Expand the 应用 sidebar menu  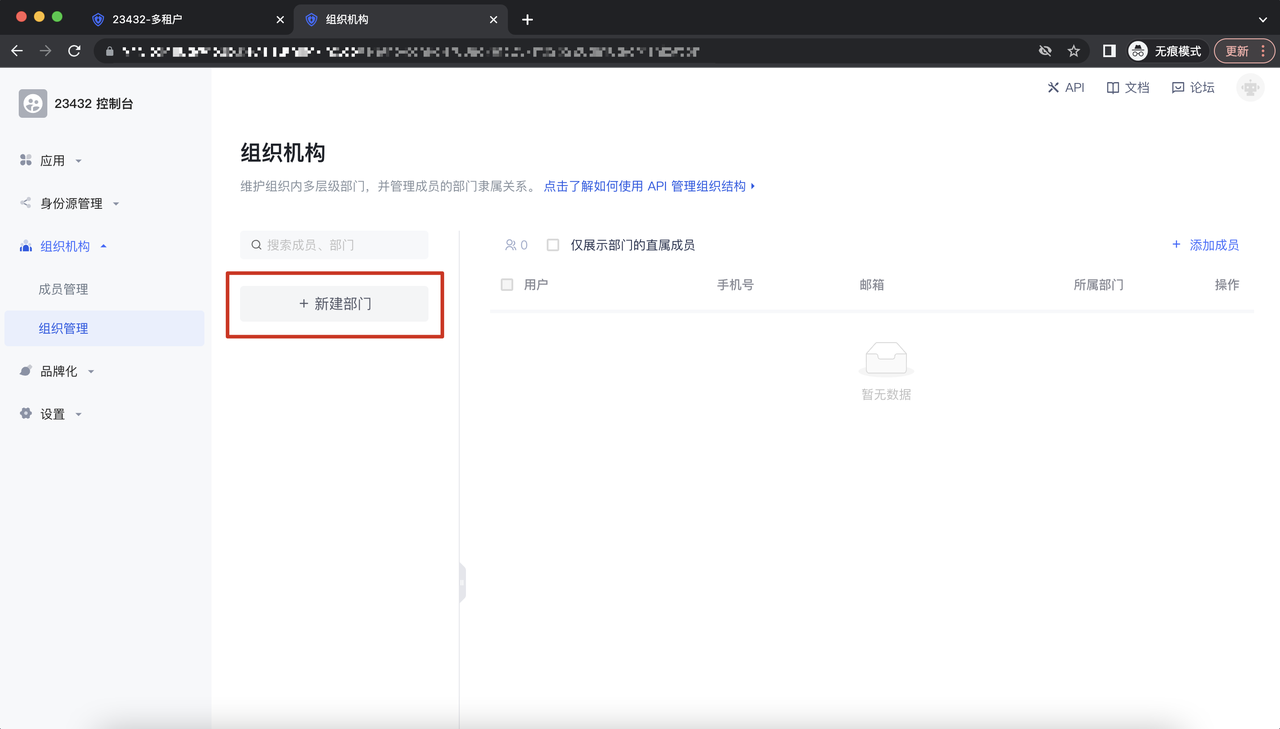pos(52,160)
